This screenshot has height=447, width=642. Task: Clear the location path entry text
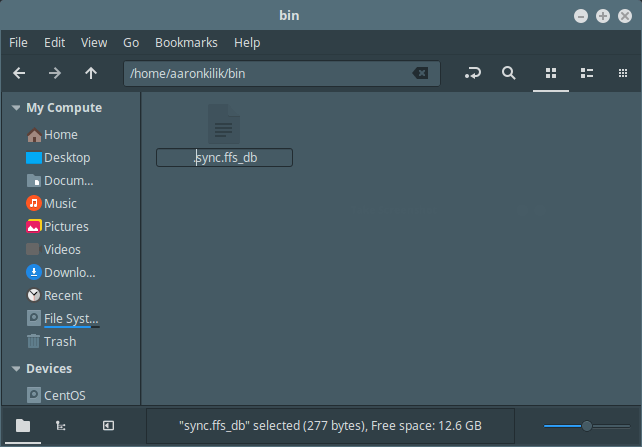tap(421, 73)
